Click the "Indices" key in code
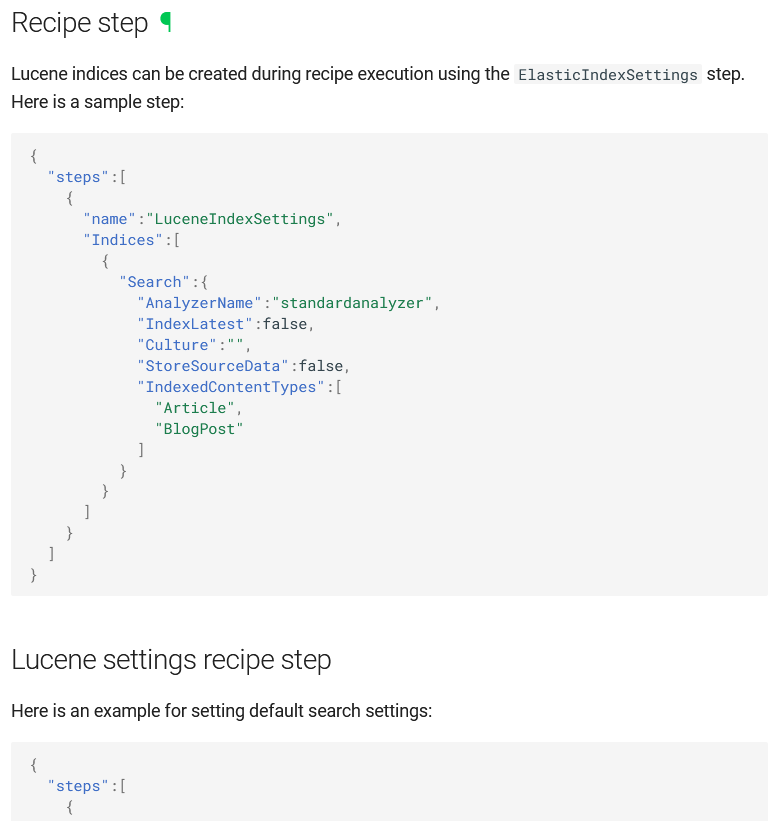780x821 pixels. 123,240
